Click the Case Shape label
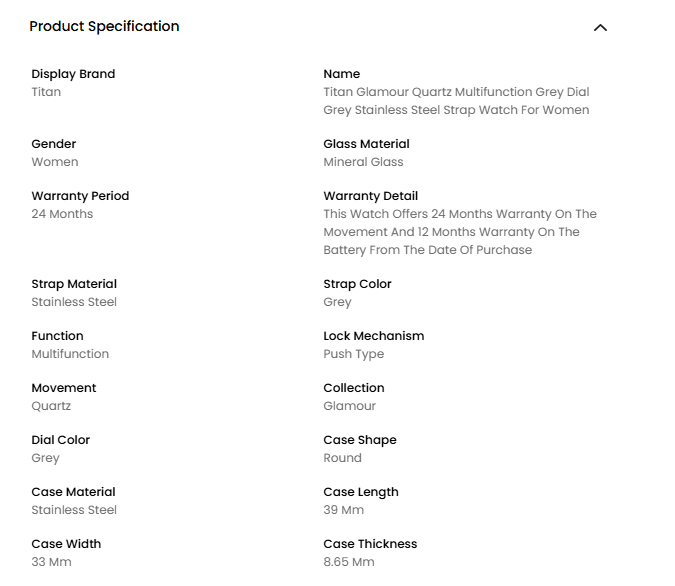The width and height of the screenshot is (675, 586). (359, 440)
